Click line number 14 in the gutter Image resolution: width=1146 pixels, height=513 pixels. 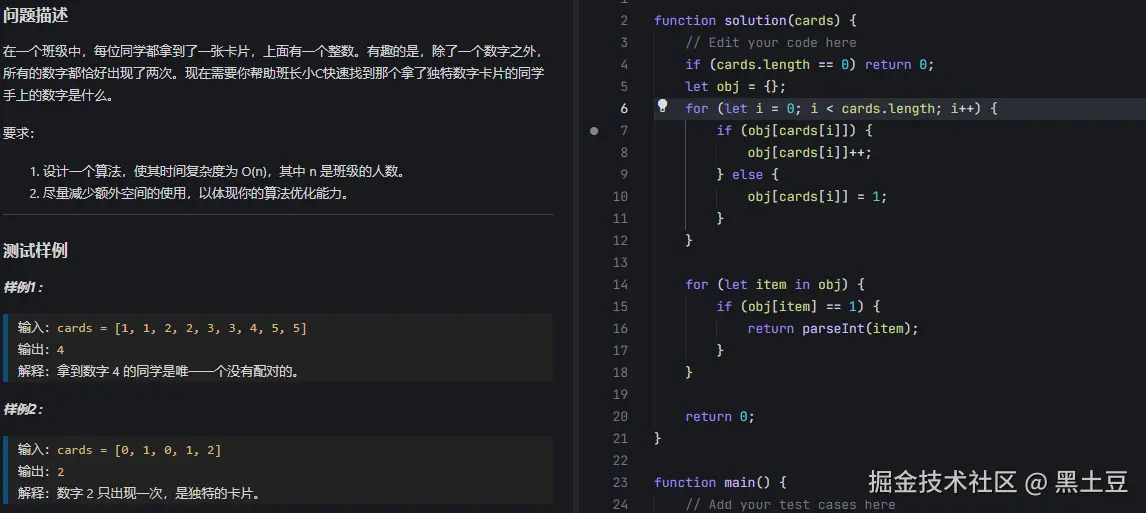621,284
